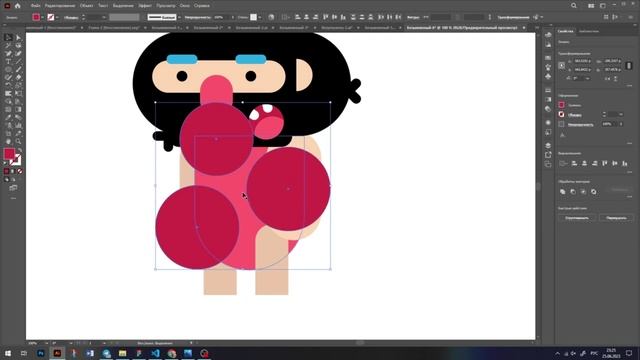640x360 pixels.
Task: Open Непрозрачность link in Properties panel
Action: click(x=580, y=124)
